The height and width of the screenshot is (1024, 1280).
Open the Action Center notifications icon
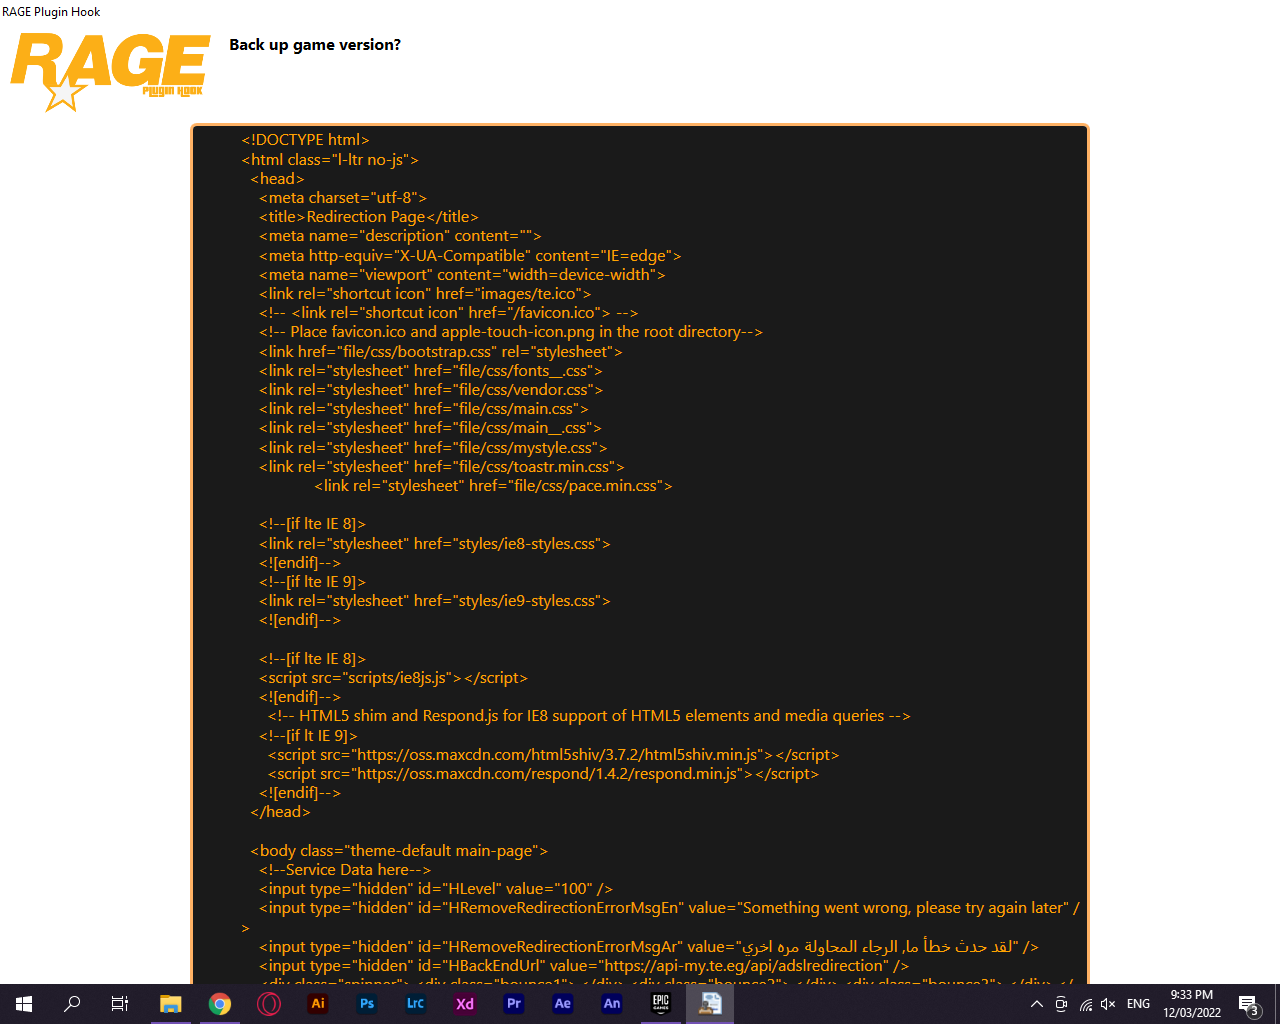(x=1249, y=1004)
